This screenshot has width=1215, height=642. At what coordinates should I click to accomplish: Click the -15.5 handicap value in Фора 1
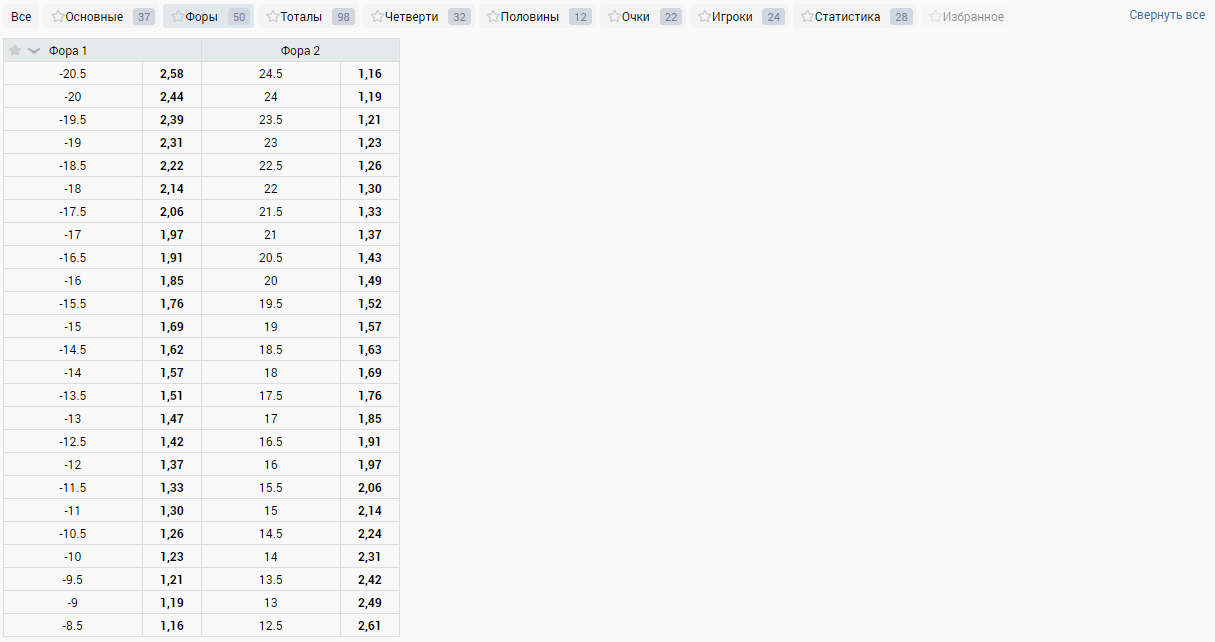point(73,304)
